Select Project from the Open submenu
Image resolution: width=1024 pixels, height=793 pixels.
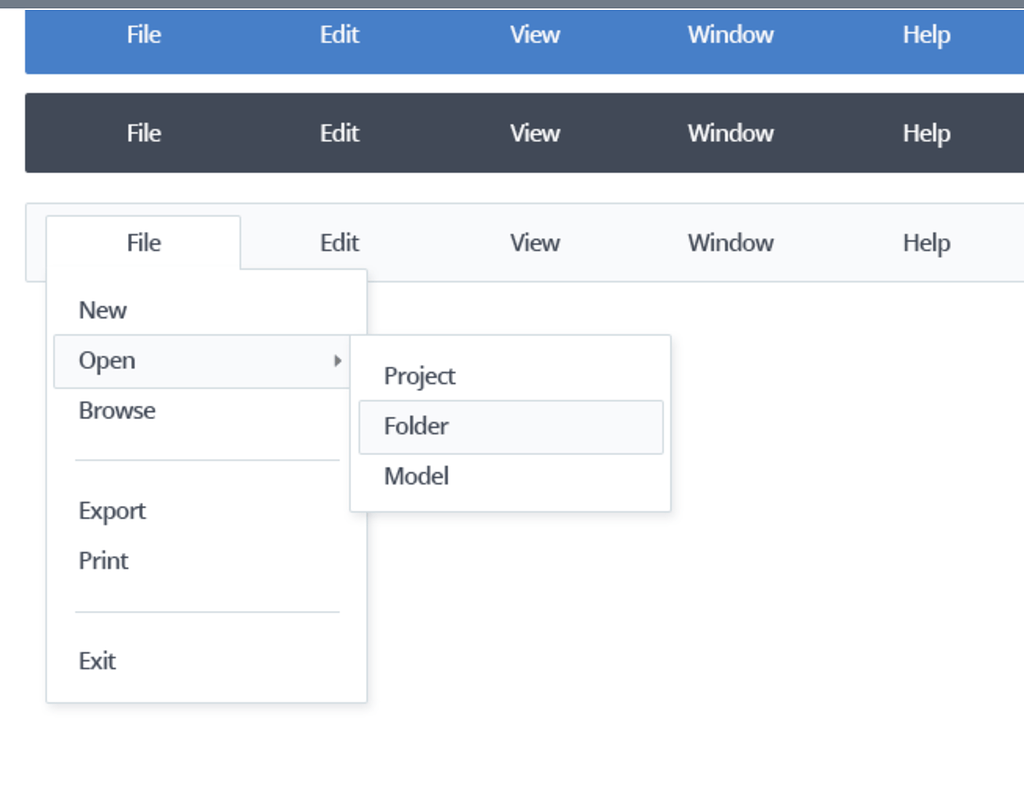pyautogui.click(x=419, y=376)
